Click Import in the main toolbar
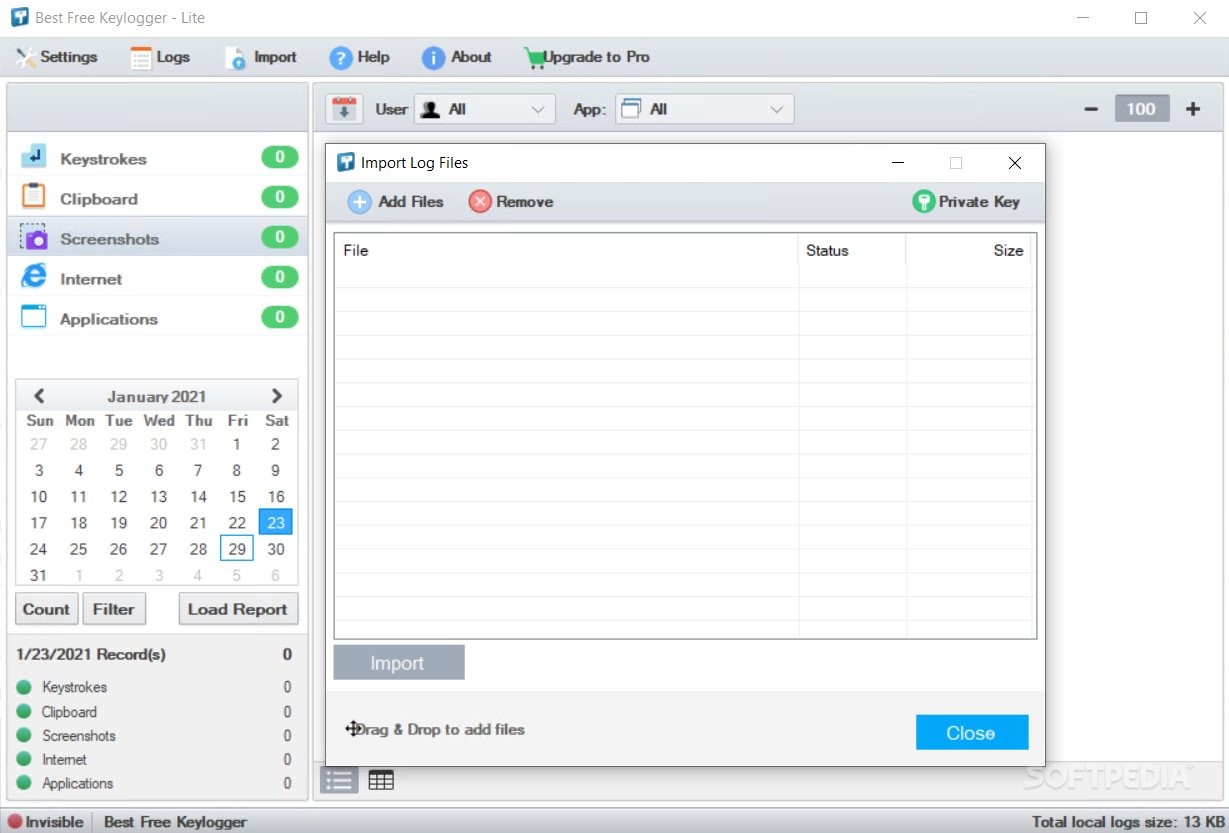The width and height of the screenshot is (1229, 833). click(261, 57)
